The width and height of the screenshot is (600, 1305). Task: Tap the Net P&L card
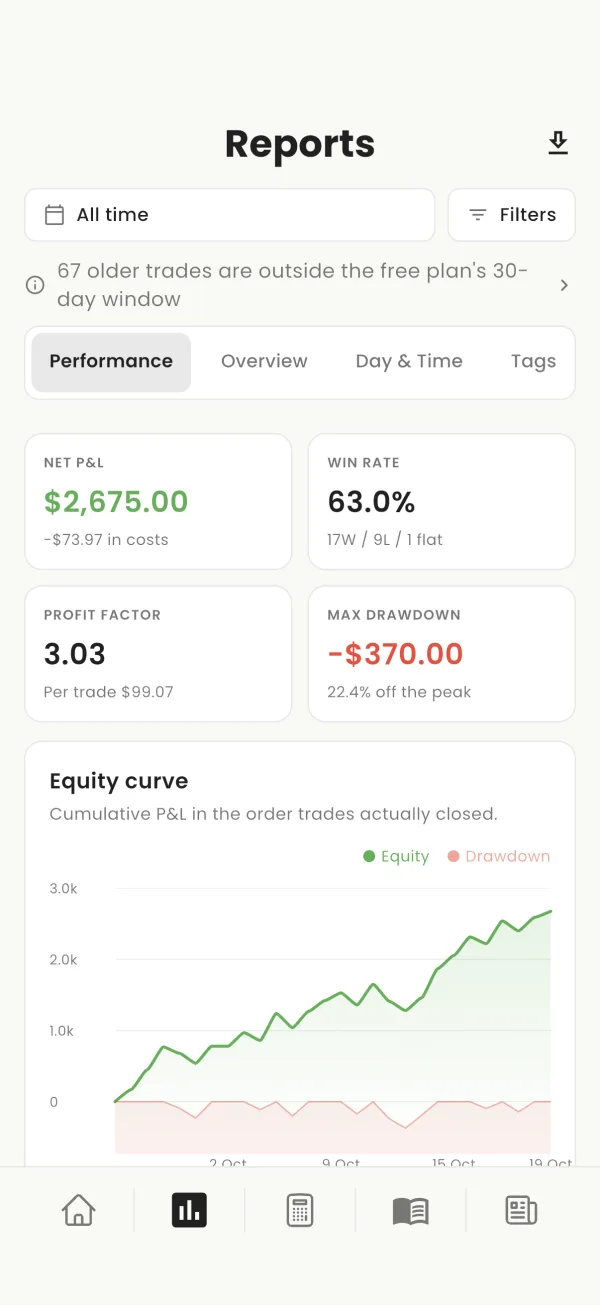tap(158, 501)
